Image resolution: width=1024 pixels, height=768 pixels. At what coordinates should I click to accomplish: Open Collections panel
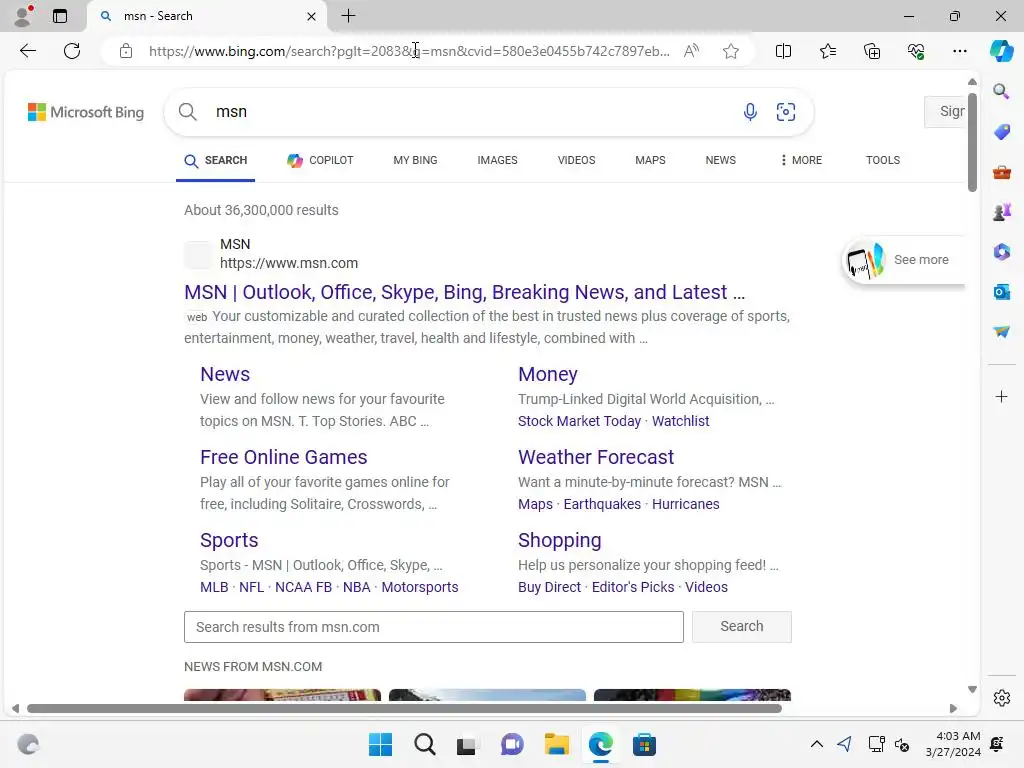pos(872,51)
